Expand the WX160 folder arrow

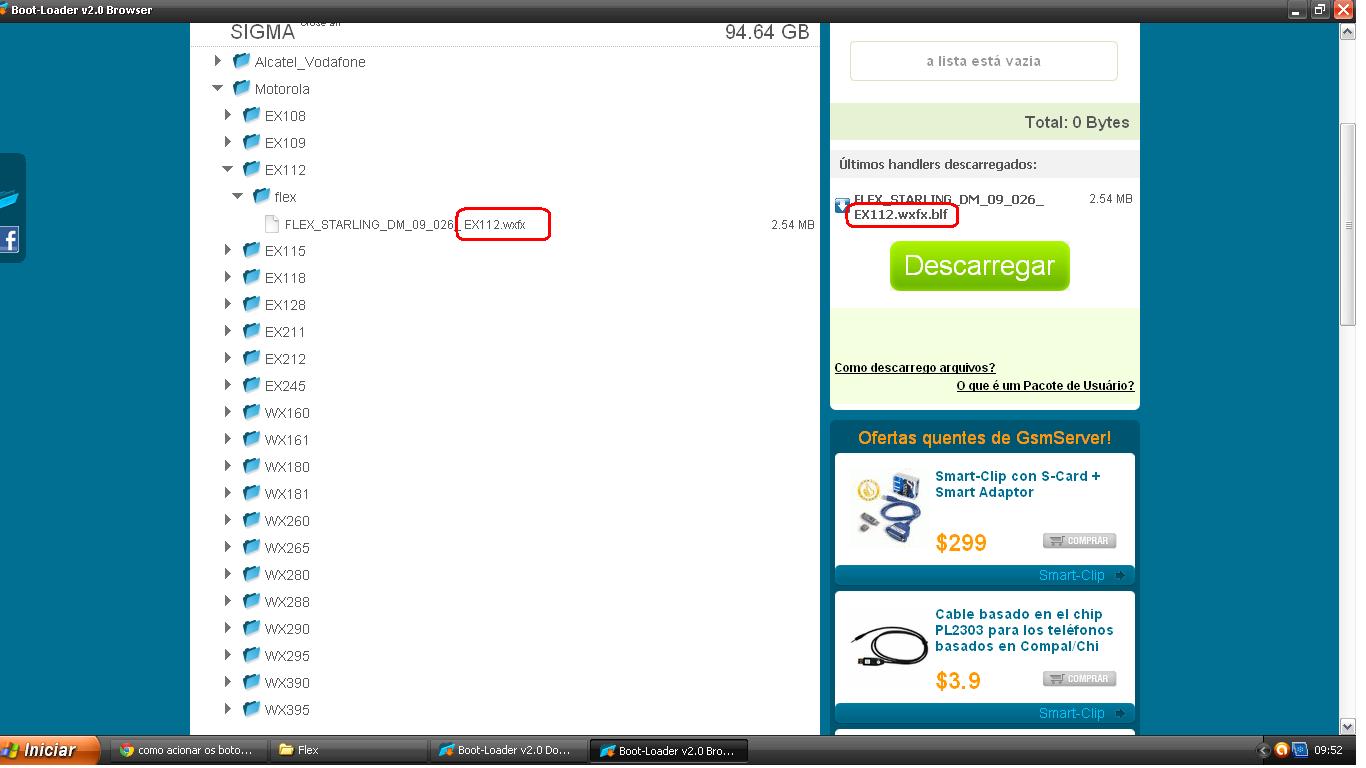228,412
